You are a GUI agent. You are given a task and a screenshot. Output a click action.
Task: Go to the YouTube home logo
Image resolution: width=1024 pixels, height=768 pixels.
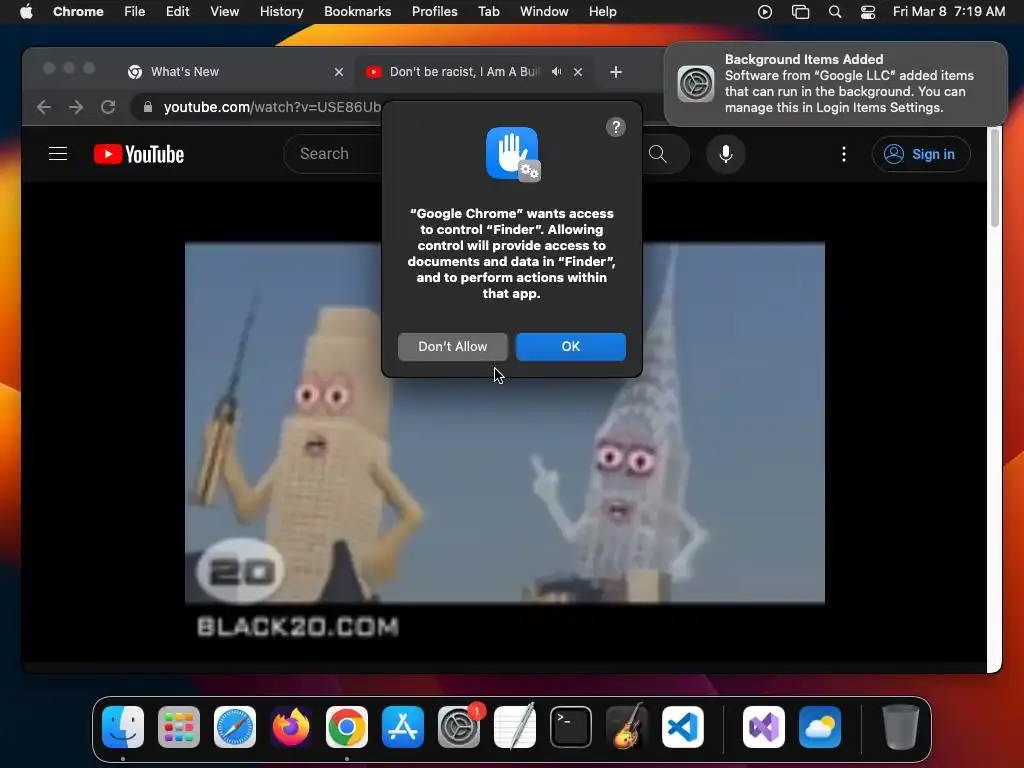139,154
